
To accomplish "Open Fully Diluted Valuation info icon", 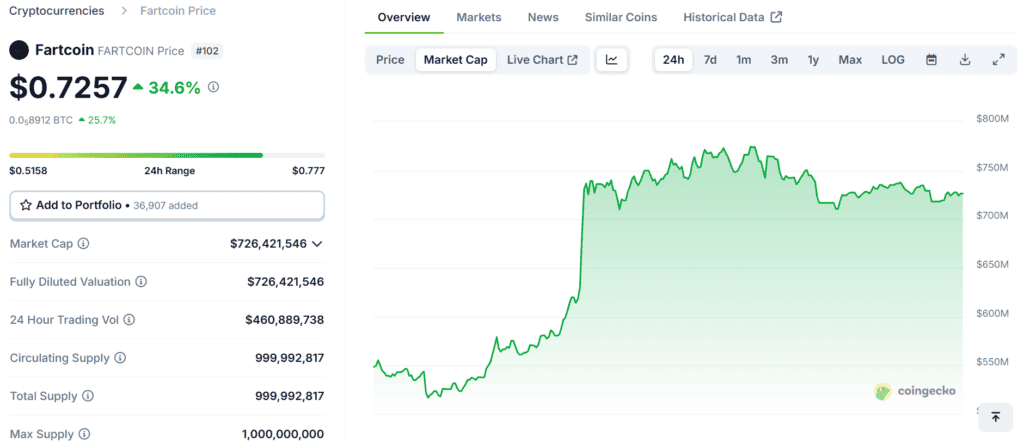I will pyautogui.click(x=141, y=282).
